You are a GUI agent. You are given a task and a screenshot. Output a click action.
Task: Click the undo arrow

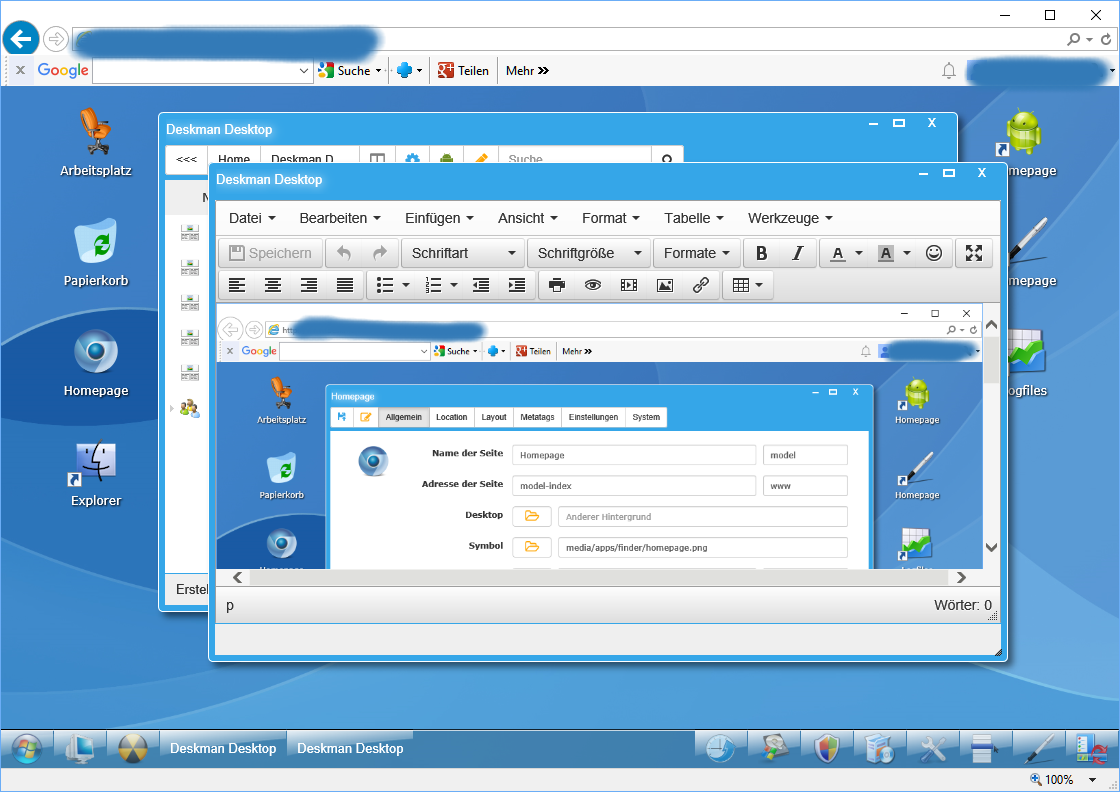click(x=344, y=253)
